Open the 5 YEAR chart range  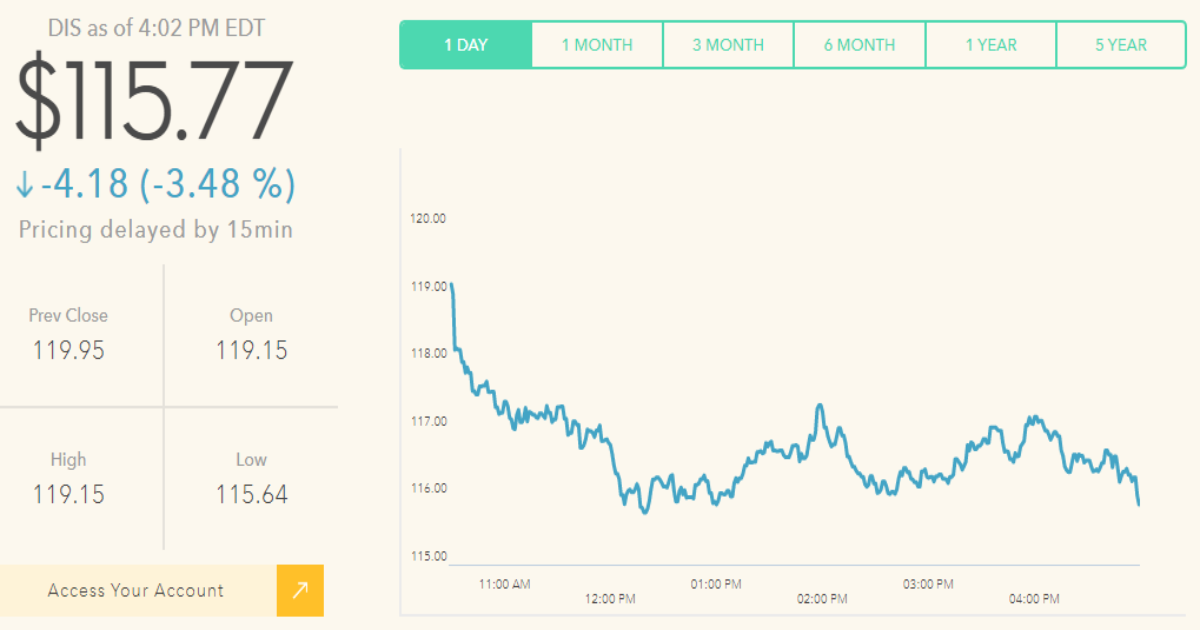point(1121,45)
